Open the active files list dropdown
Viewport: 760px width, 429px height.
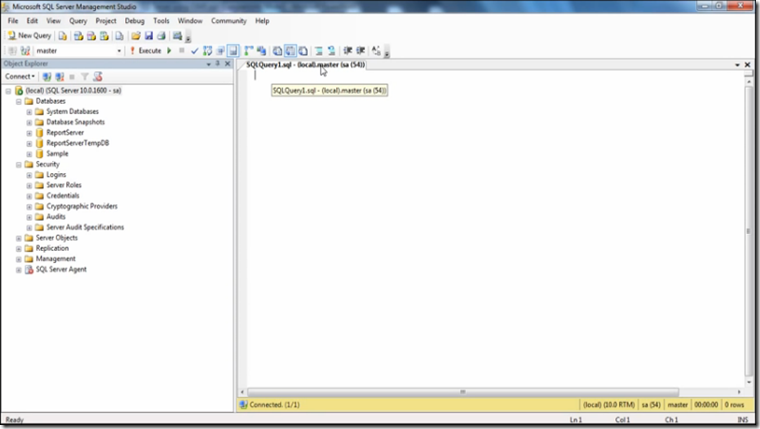pyautogui.click(x=738, y=65)
